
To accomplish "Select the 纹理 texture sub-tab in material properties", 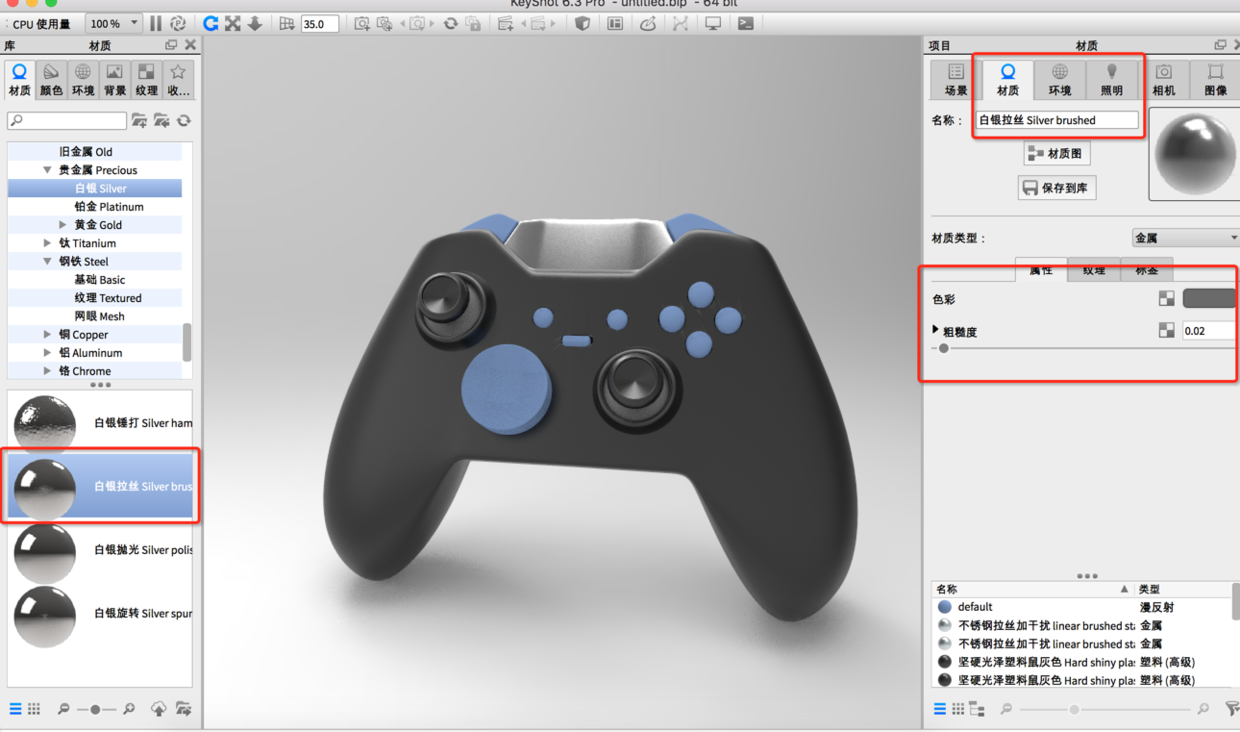I will click(1093, 270).
